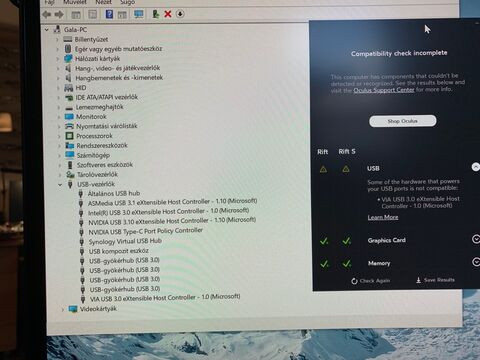Select Számítógép category
This screenshot has width=480, height=360.
pyautogui.click(x=93, y=155)
